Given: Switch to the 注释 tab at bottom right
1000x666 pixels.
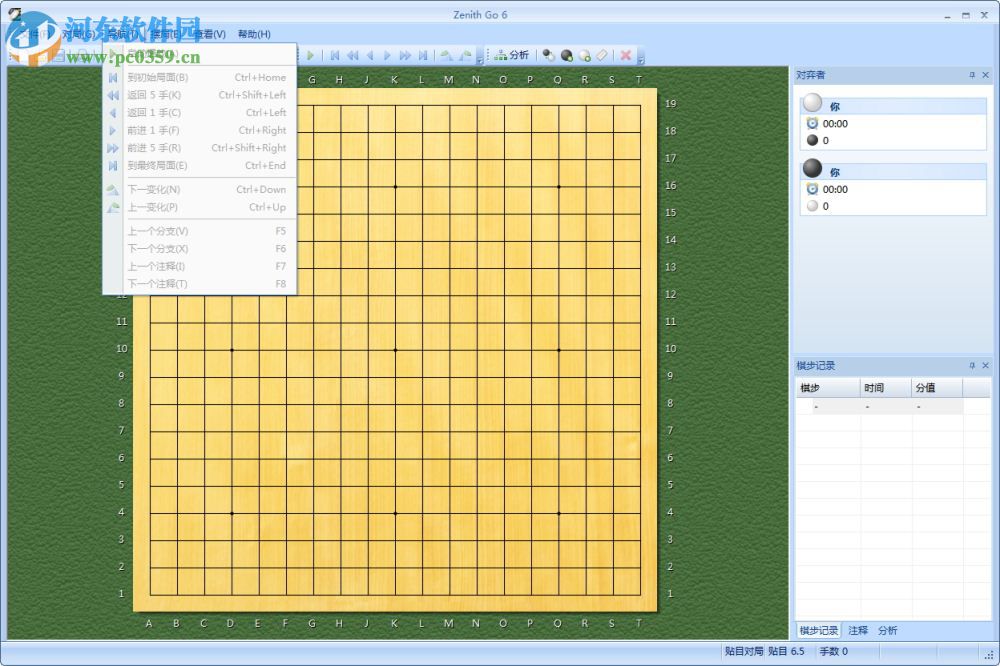Looking at the screenshot, I should 857,631.
